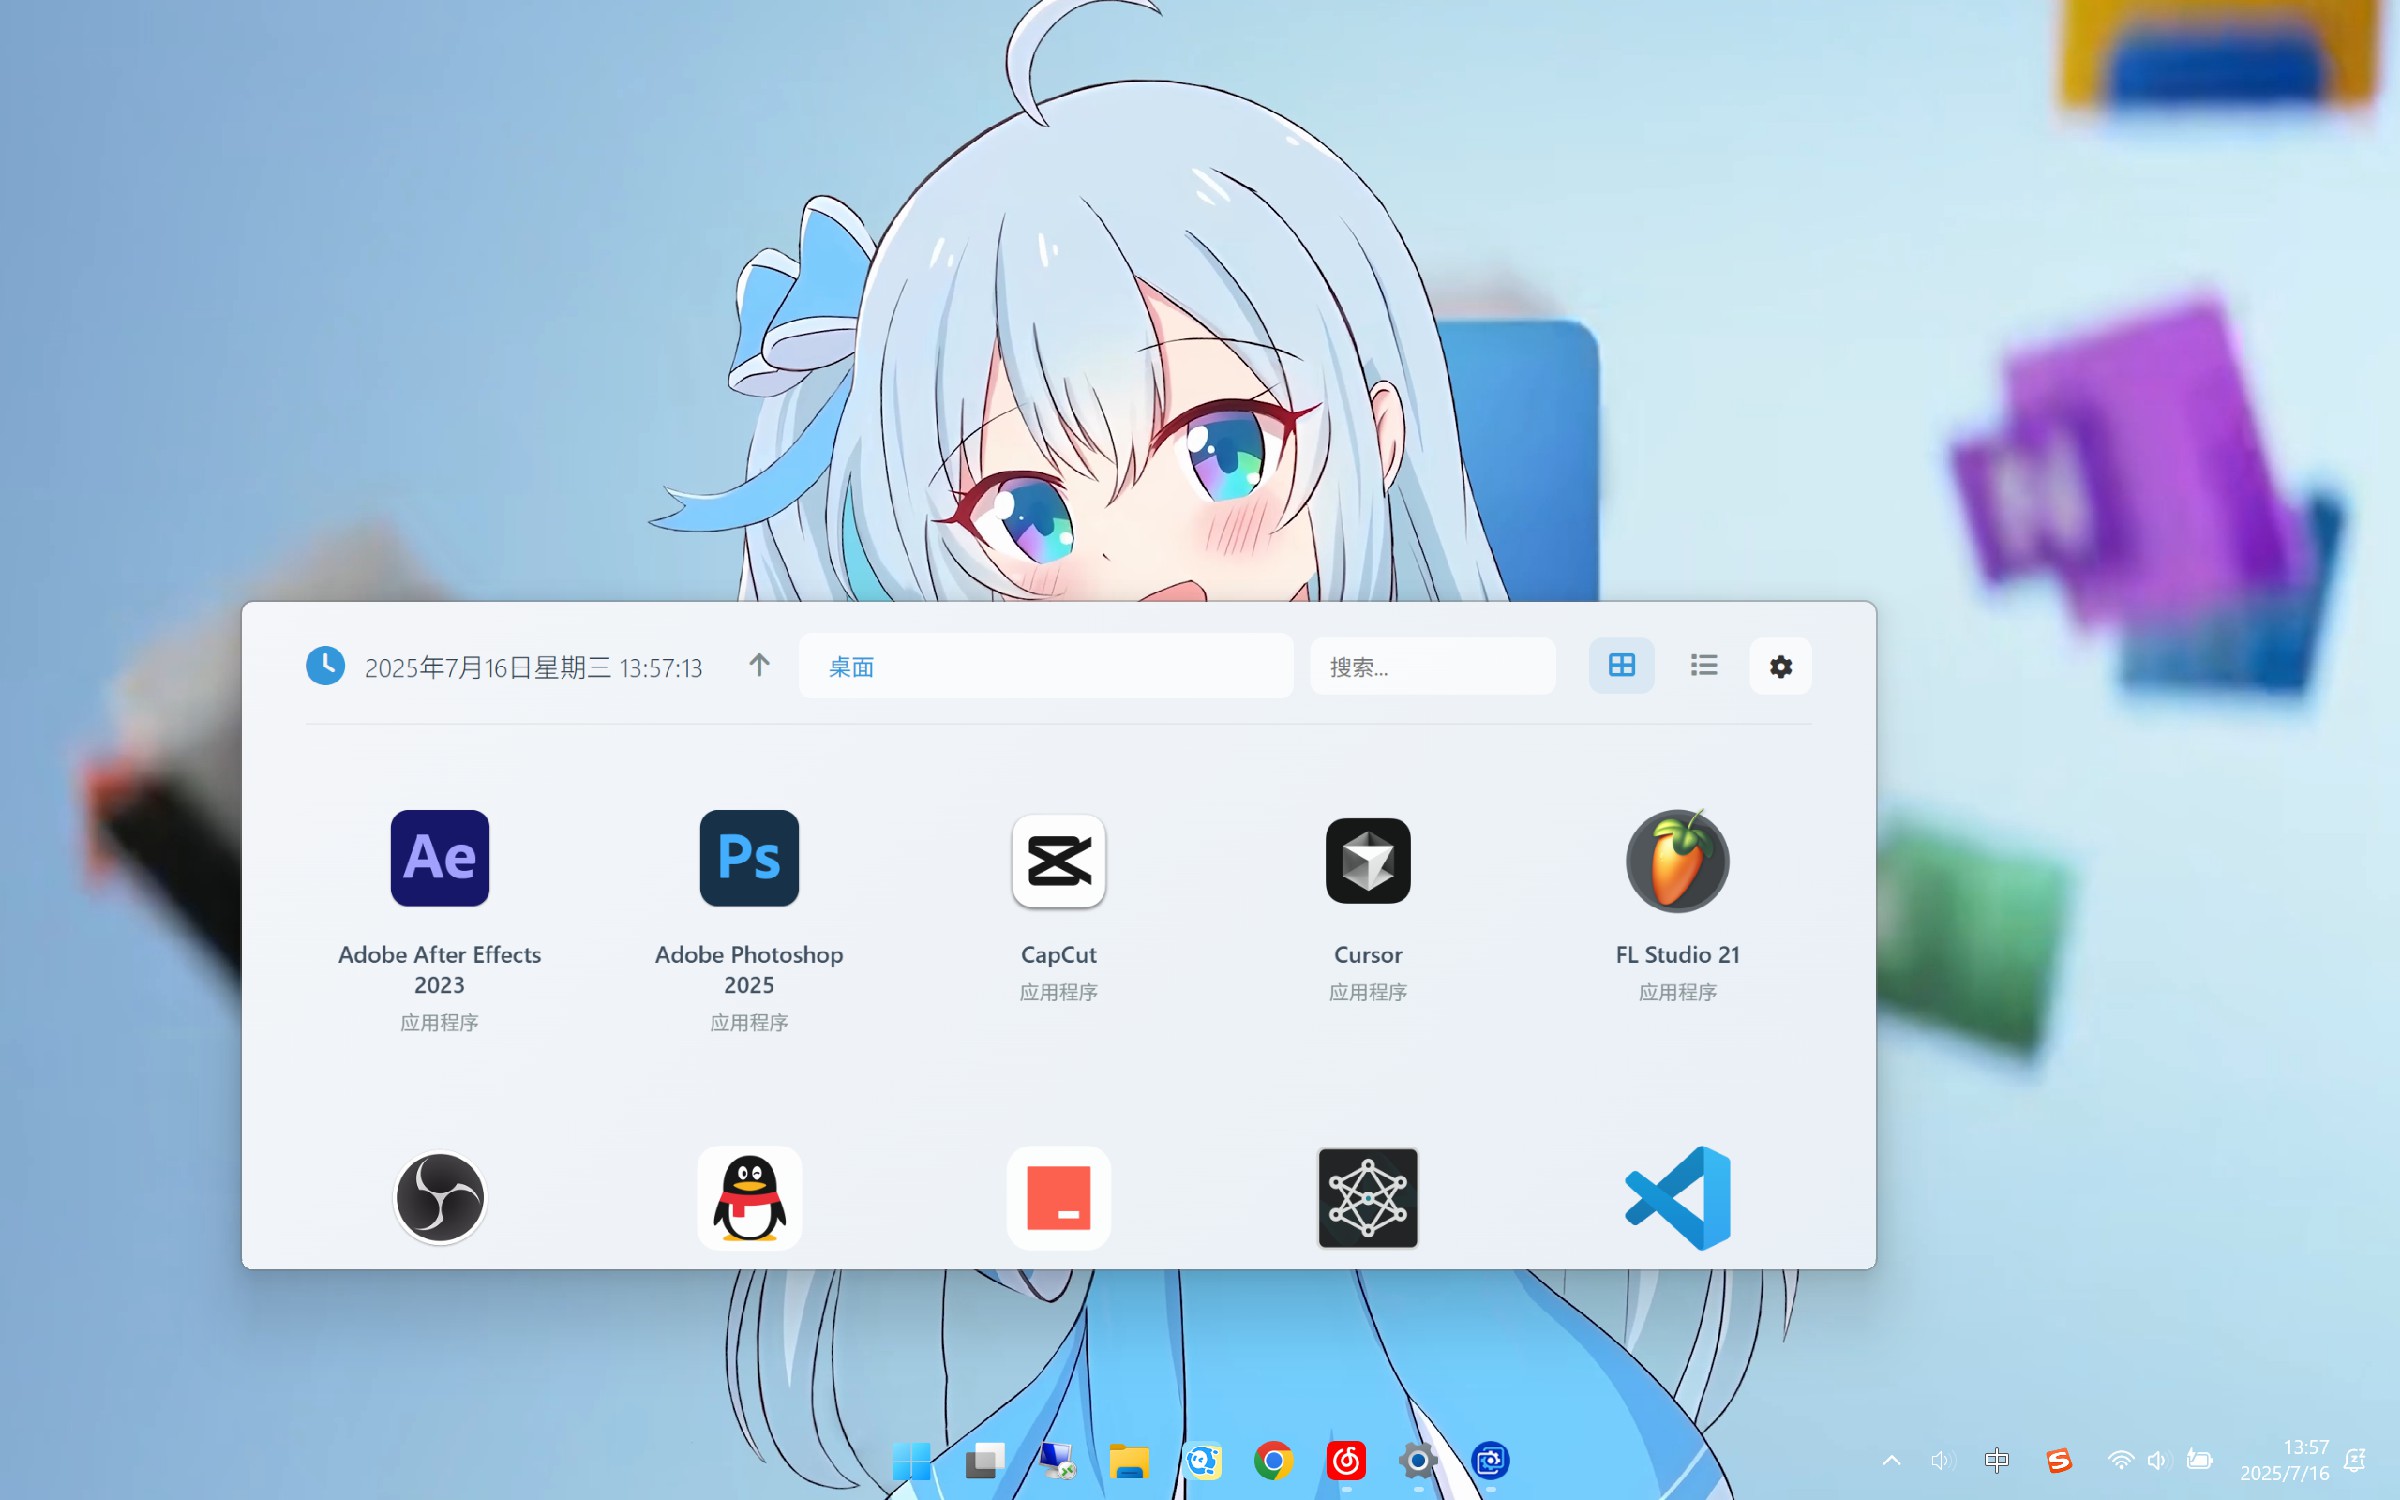Switch the launcher to list view
Viewport: 2400px width, 1500px height.
pyautogui.click(x=1703, y=666)
